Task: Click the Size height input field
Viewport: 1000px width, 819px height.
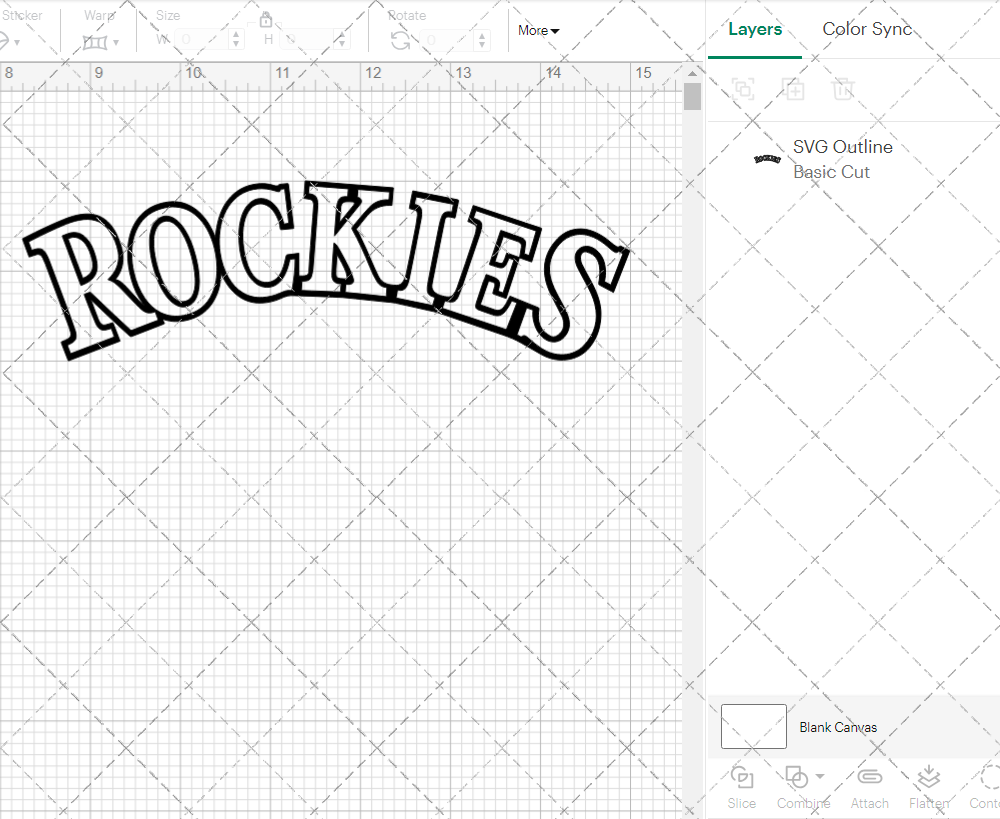Action: (x=307, y=40)
